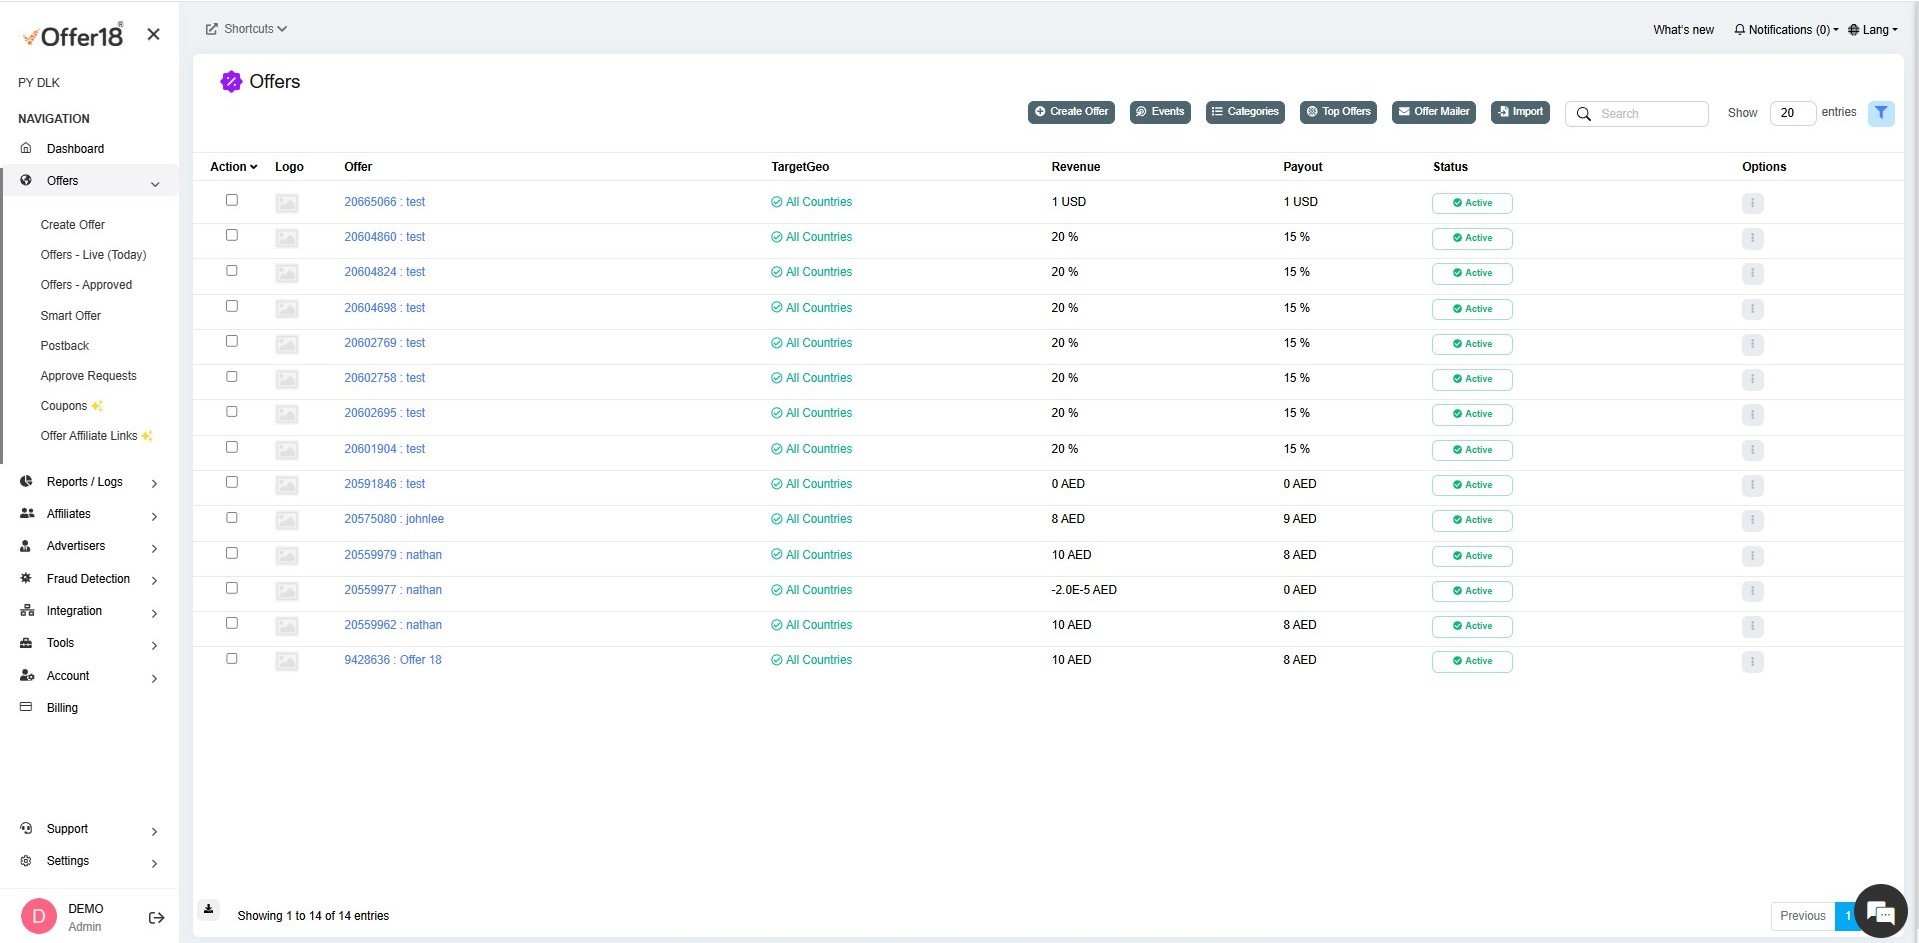The image size is (1919, 943).
Task: Select checkbox for offer 20665066
Action: (232, 200)
